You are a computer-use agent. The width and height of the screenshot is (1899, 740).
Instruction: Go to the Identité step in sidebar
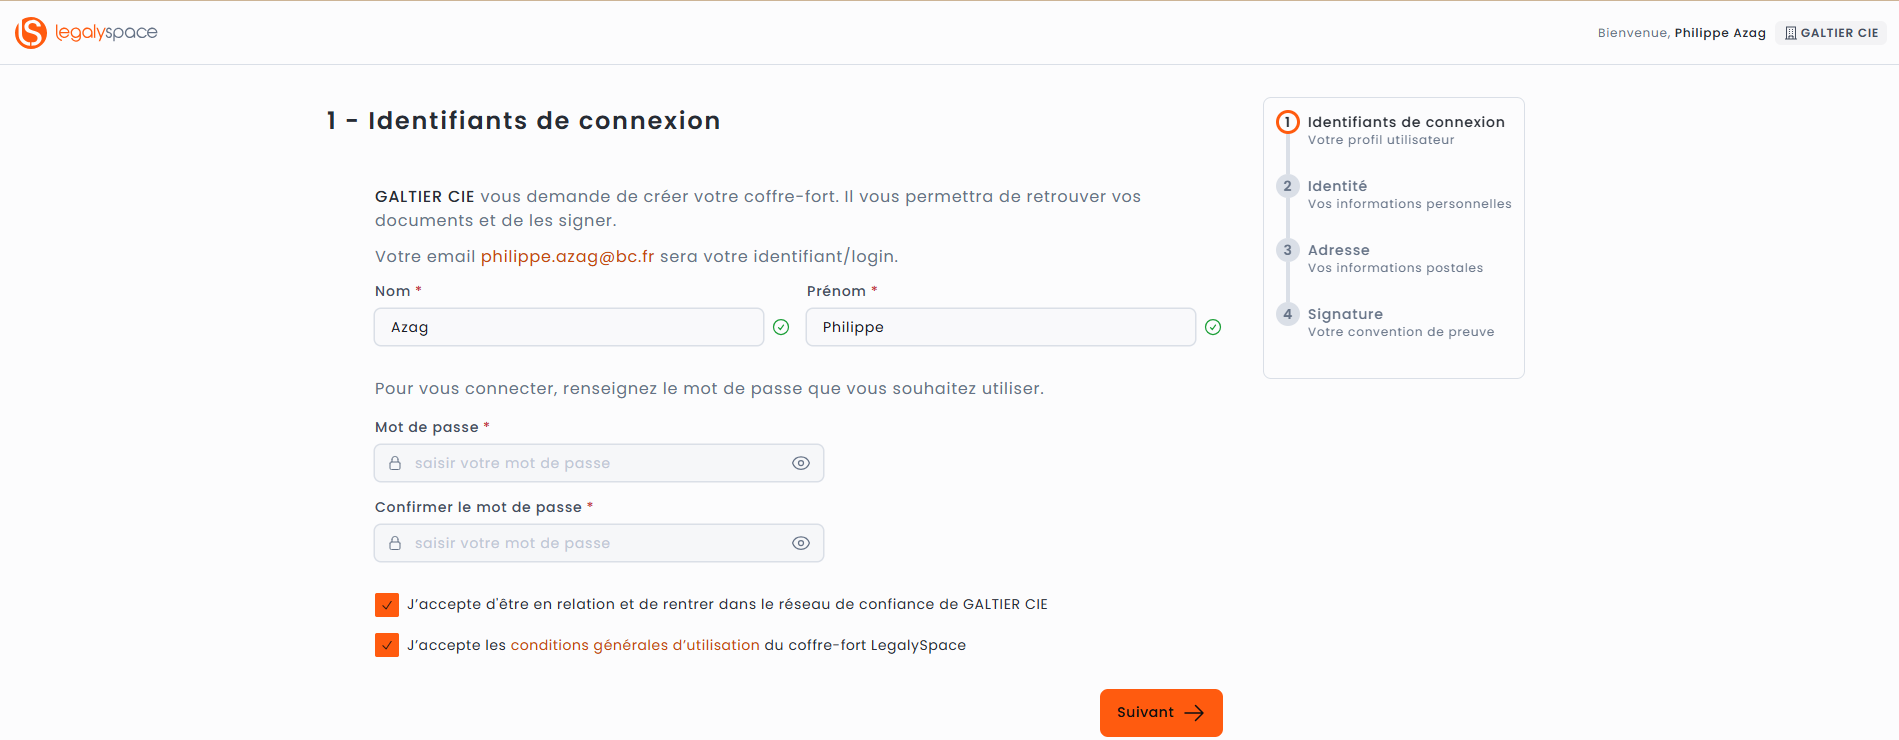pyautogui.click(x=1337, y=186)
